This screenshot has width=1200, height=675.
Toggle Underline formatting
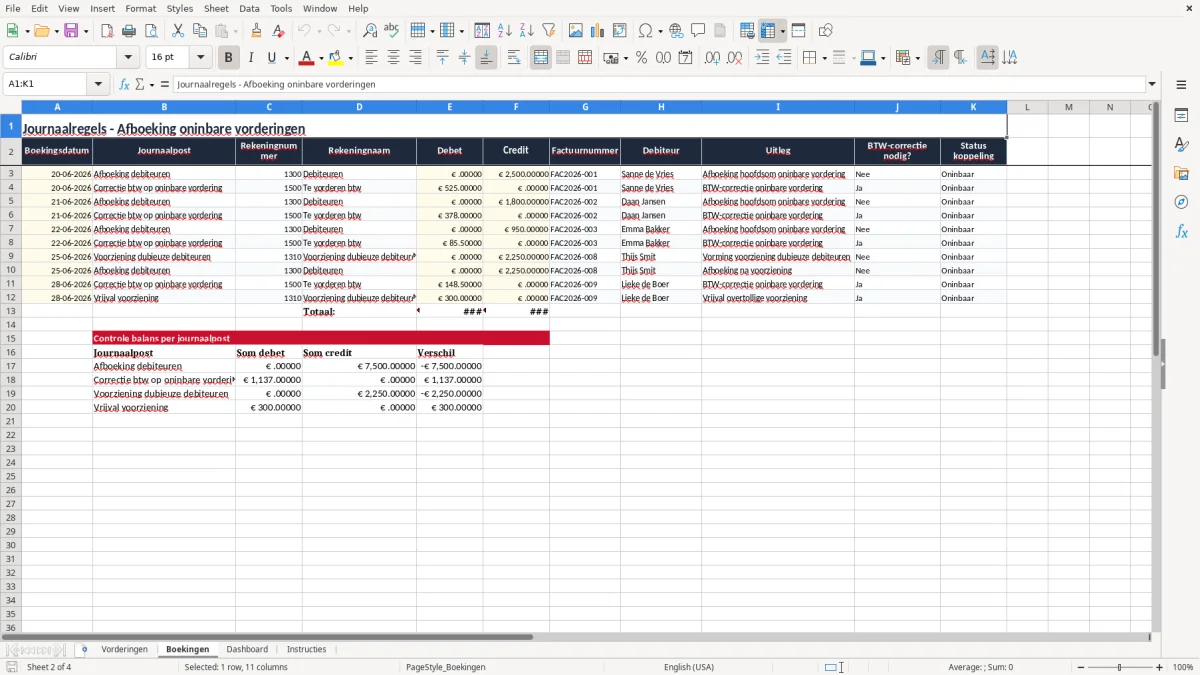(271, 58)
